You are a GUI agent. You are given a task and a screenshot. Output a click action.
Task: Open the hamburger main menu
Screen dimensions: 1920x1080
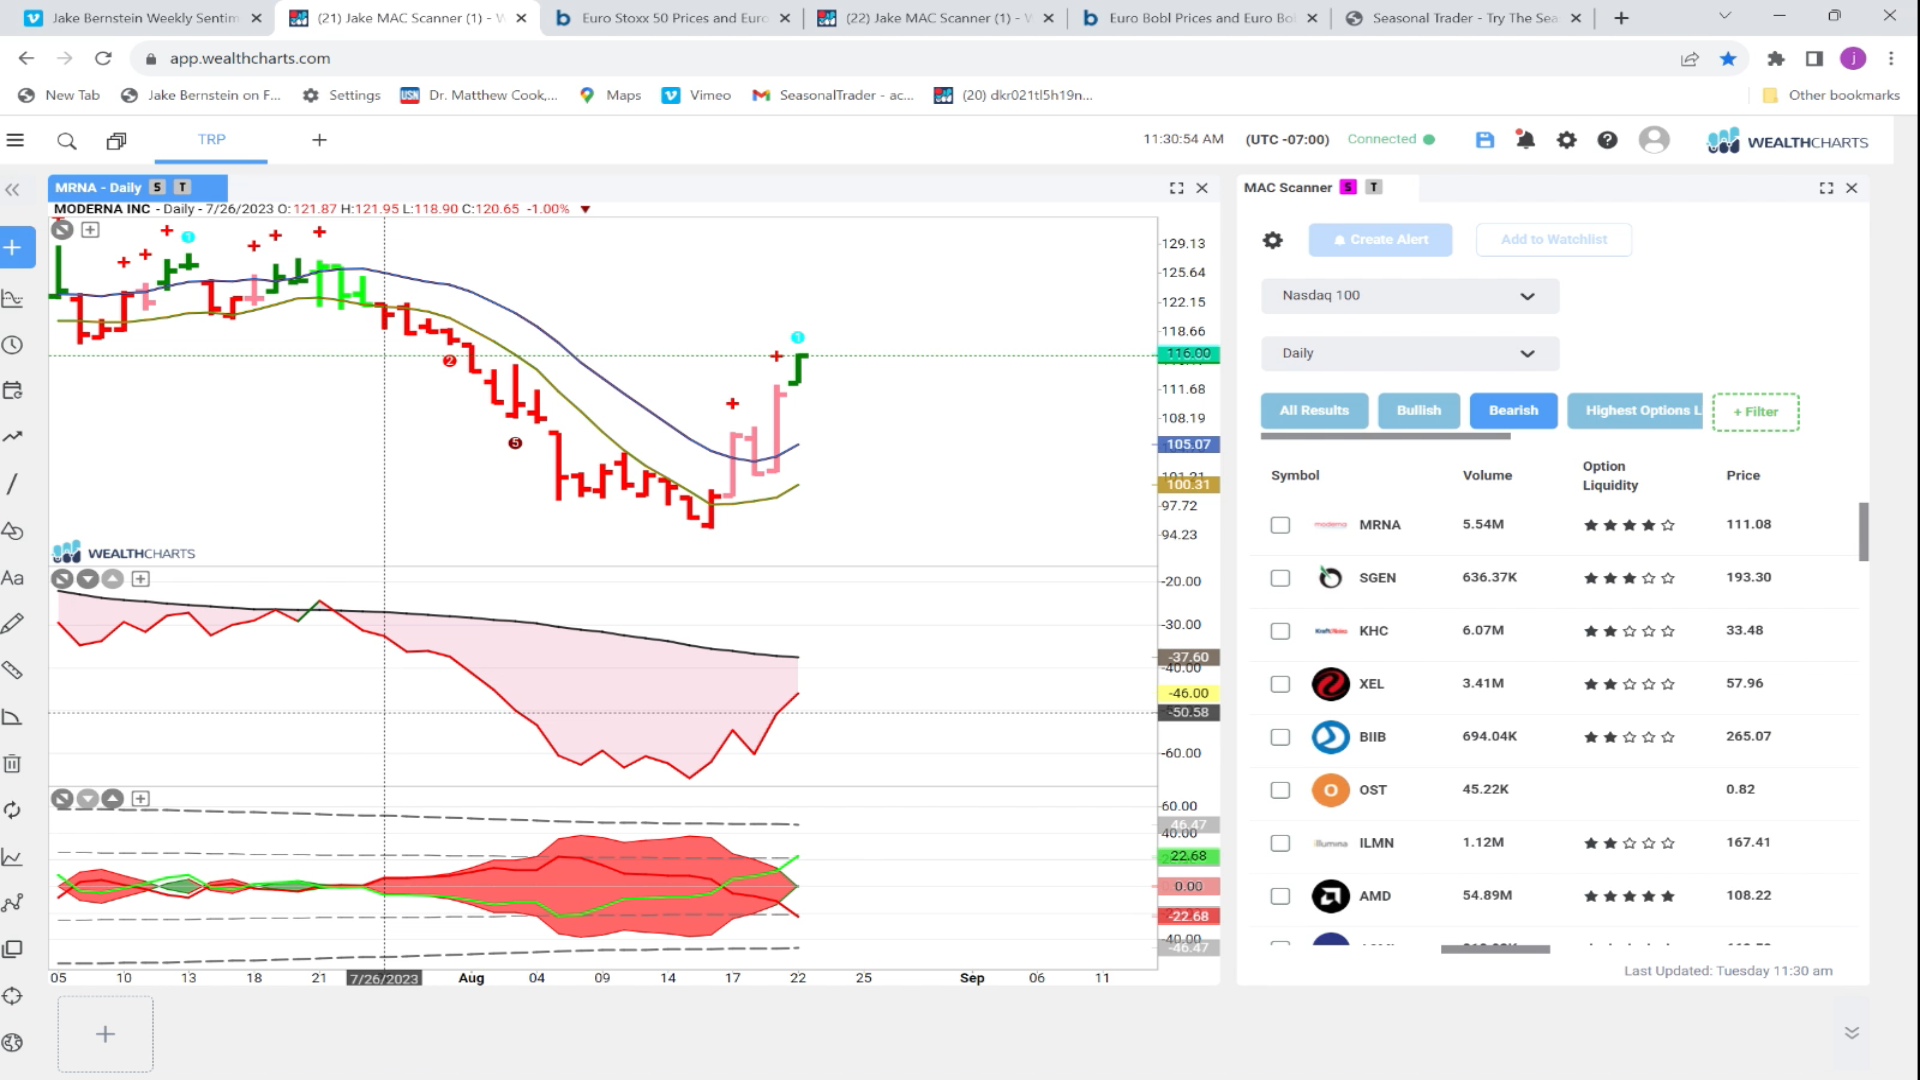tap(15, 140)
